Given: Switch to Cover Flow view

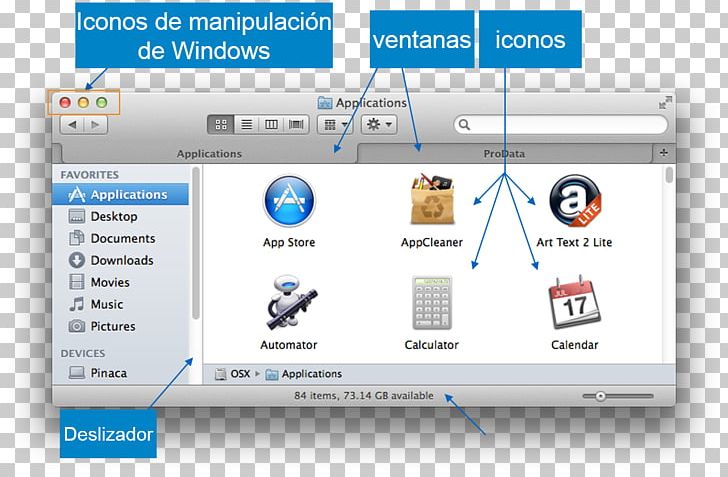Looking at the screenshot, I should pyautogui.click(x=296, y=124).
